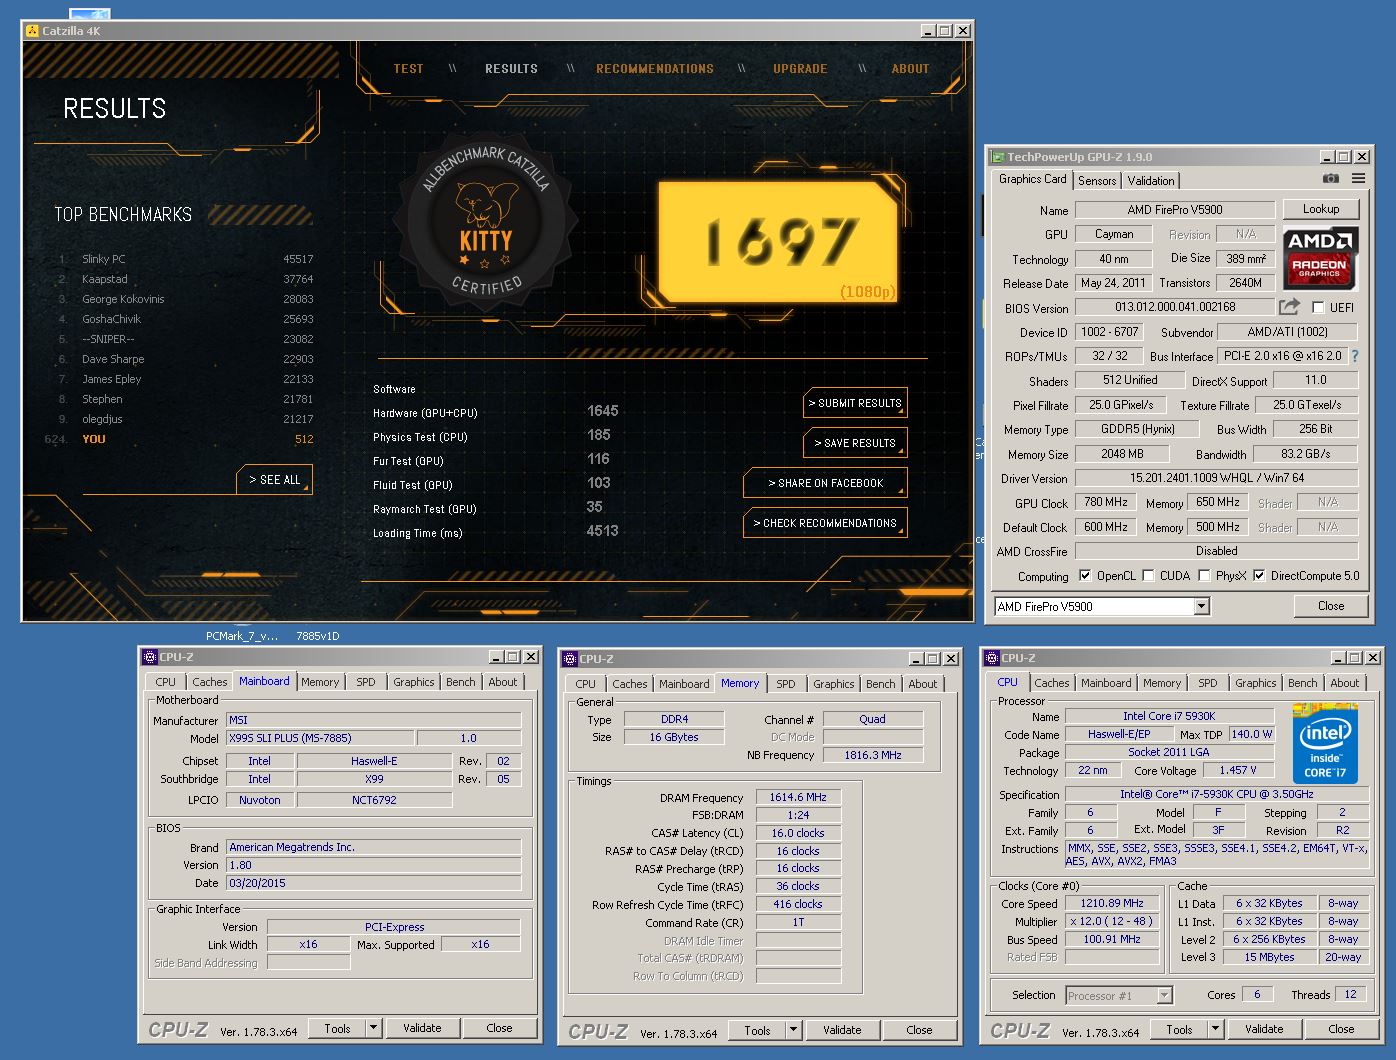Toggle the PhysX computing checkbox
This screenshot has height=1060, width=1396.
point(1204,576)
